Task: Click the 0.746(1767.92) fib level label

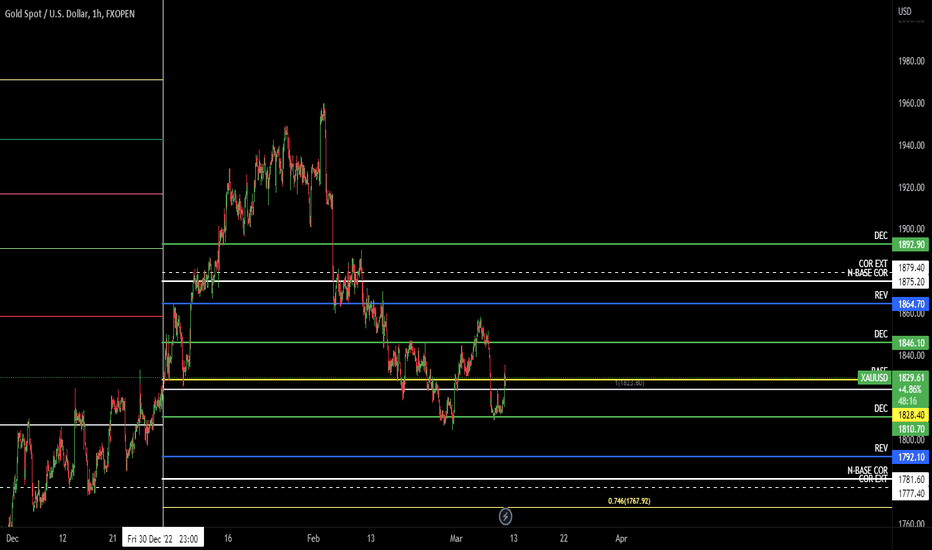Action: click(629, 501)
